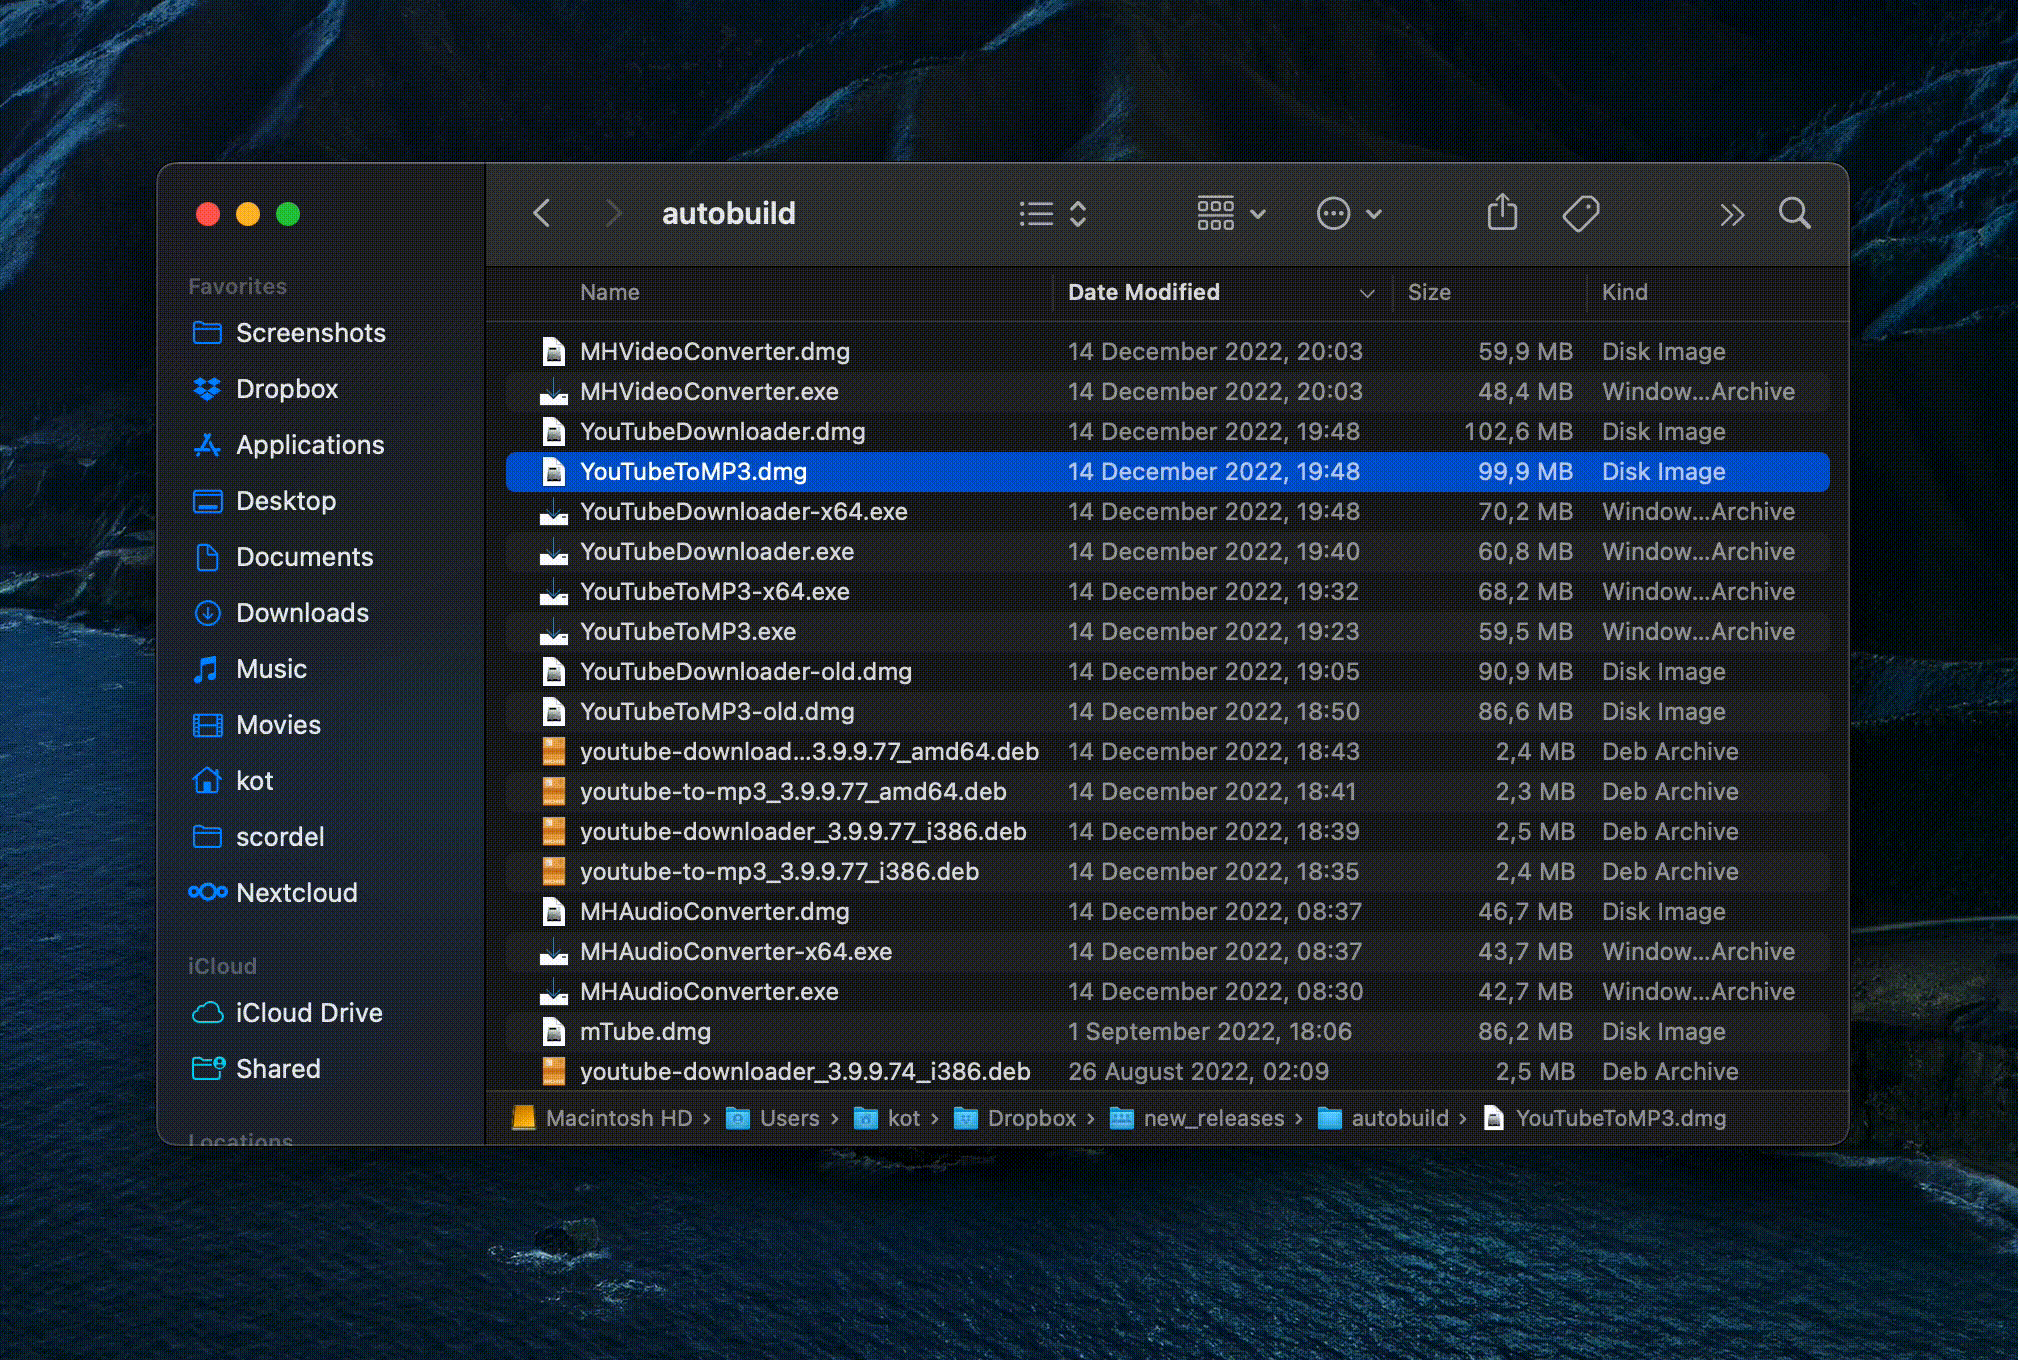This screenshot has width=2018, height=1360.
Task: Sort files by Kind column
Action: click(1624, 292)
